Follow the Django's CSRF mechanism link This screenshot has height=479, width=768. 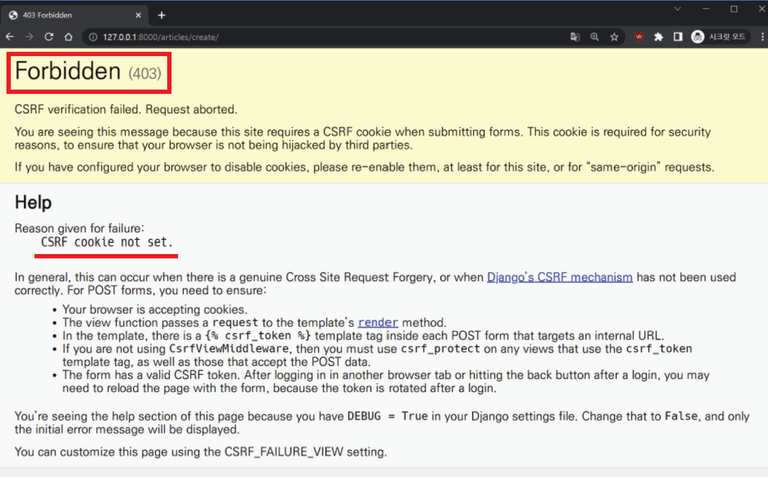559,277
